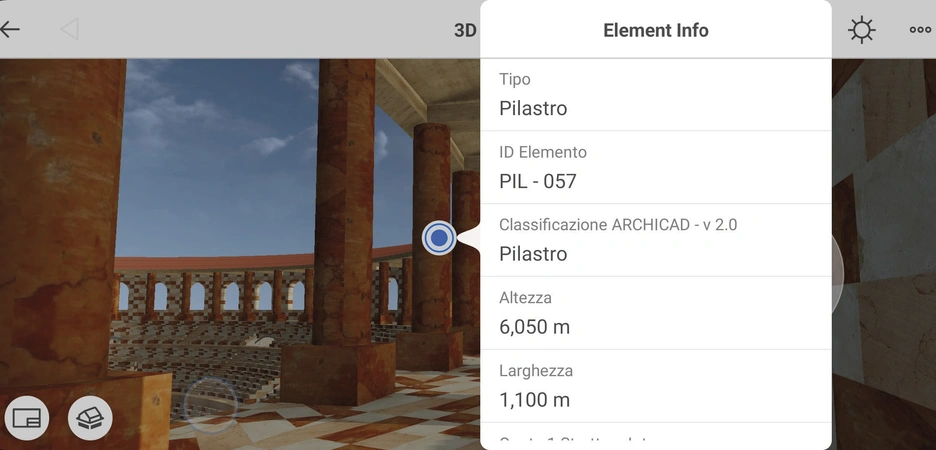Image resolution: width=936 pixels, height=450 pixels.
Task: Select the Altezza 6,050 m row
Action: [655, 313]
